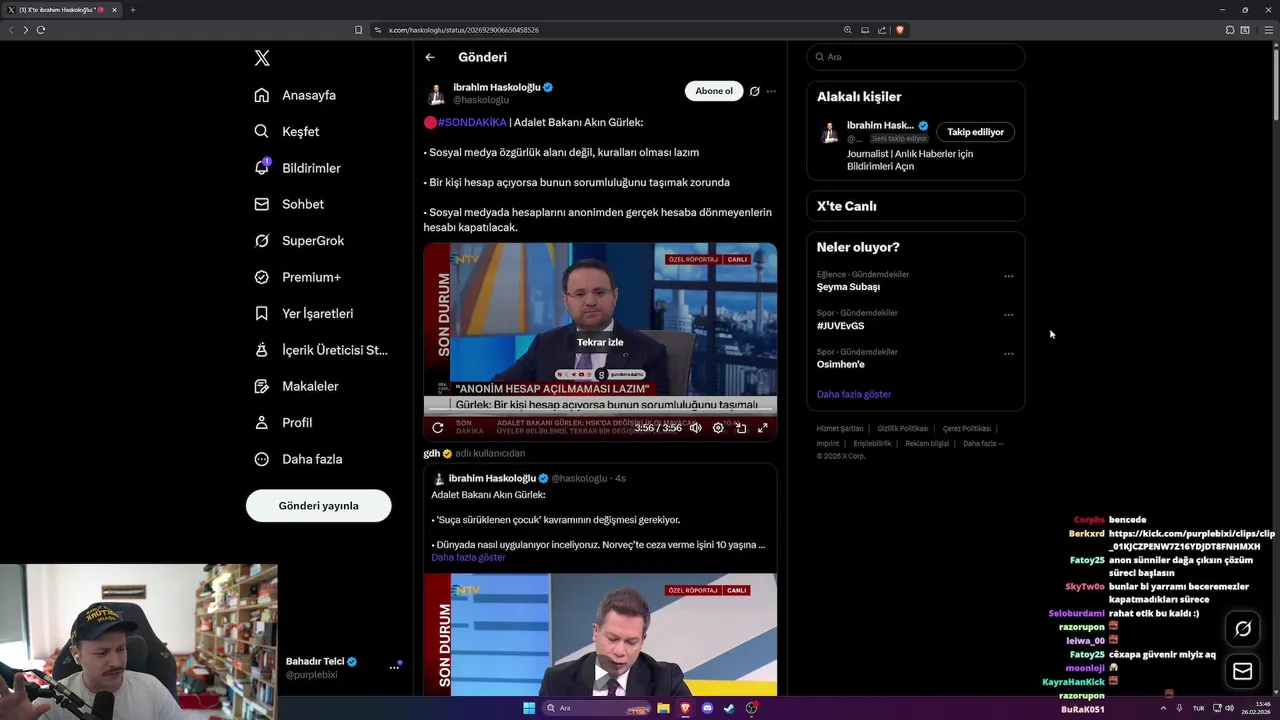
Task: Enter video fullscreen mode
Action: coord(763,427)
